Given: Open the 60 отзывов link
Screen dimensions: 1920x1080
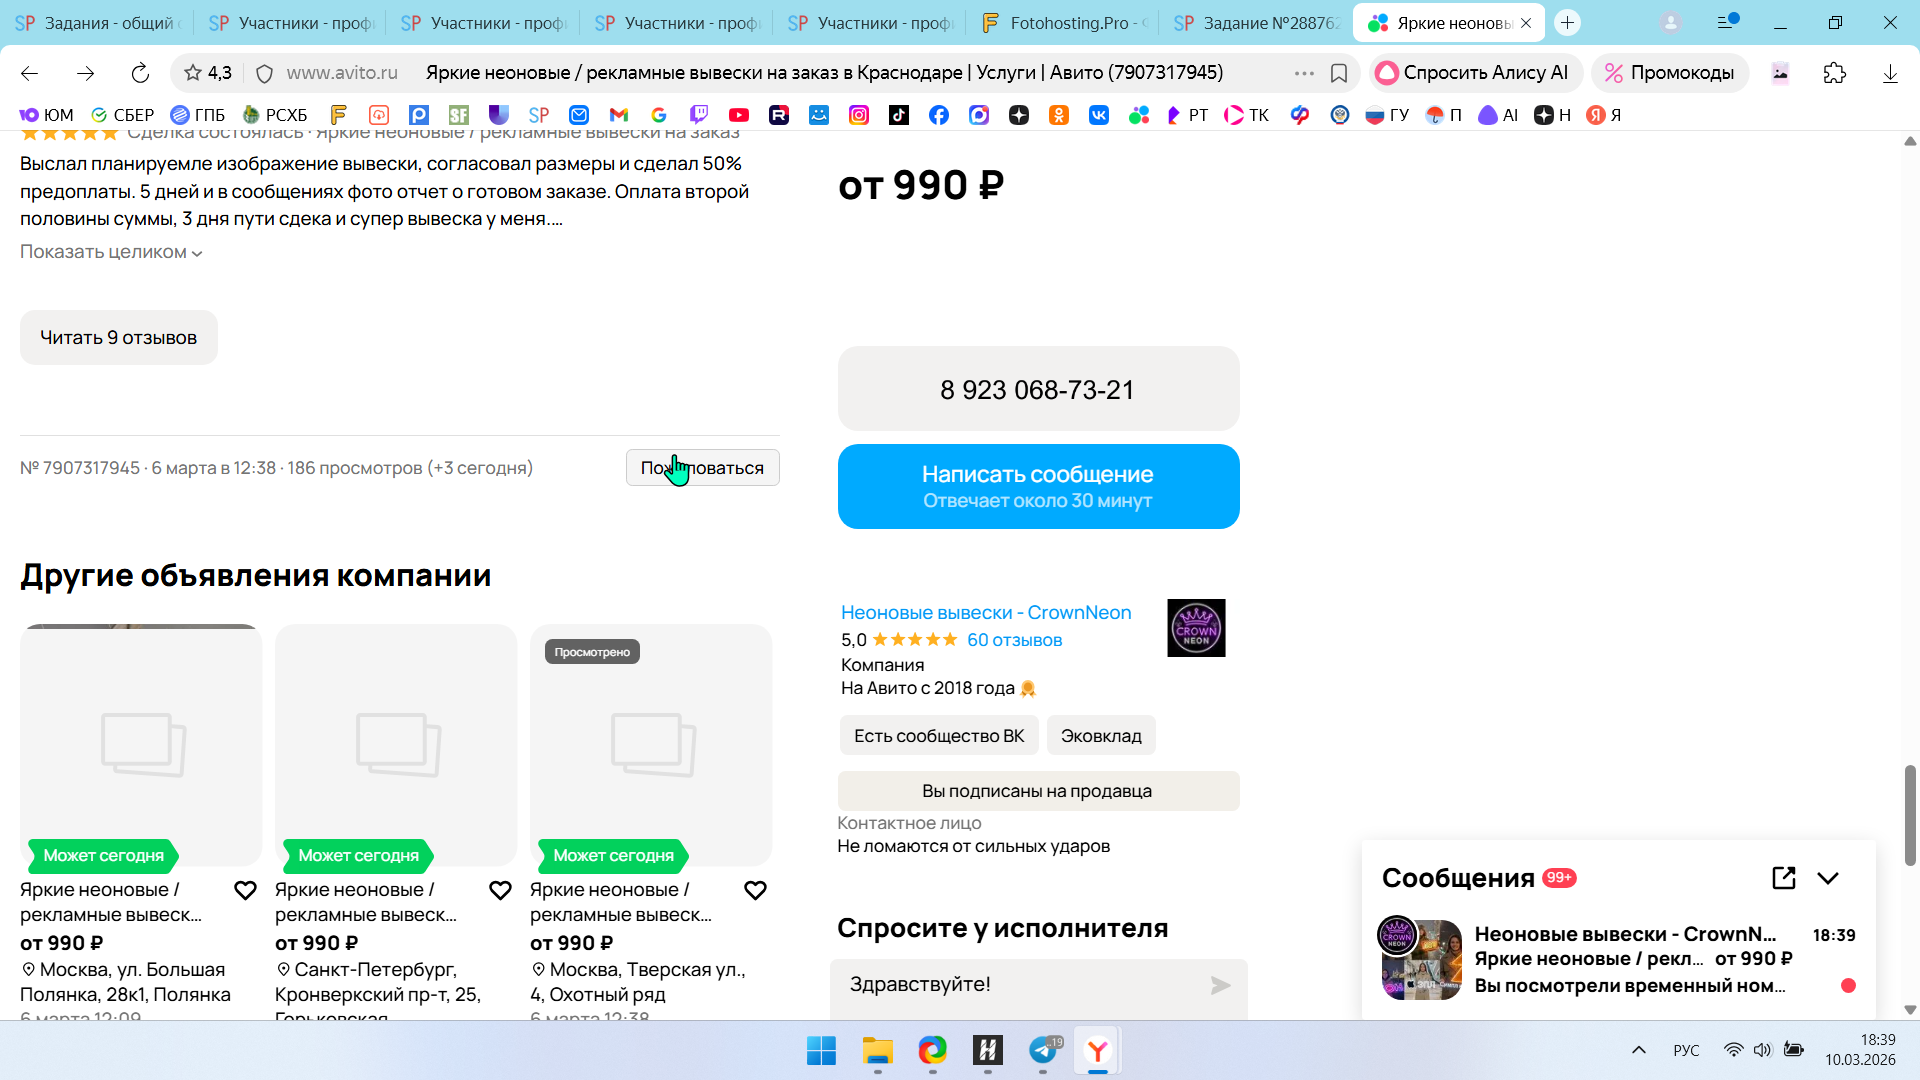Looking at the screenshot, I should pos(1014,640).
